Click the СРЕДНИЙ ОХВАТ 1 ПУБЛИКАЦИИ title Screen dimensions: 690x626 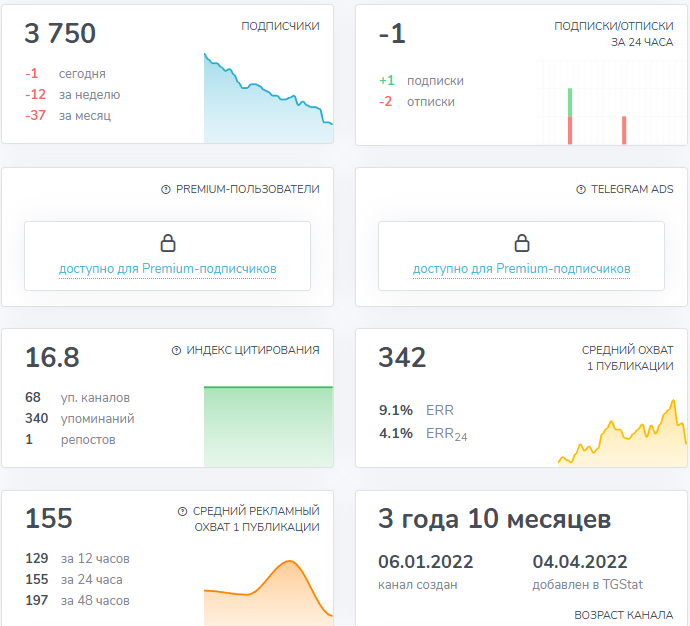pyautogui.click(x=628, y=358)
